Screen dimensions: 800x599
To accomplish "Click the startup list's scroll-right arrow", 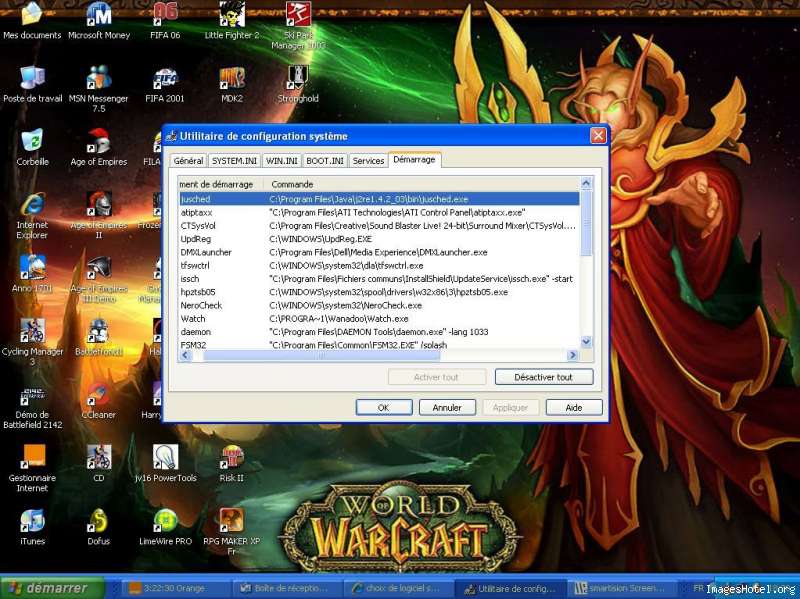I will point(573,355).
